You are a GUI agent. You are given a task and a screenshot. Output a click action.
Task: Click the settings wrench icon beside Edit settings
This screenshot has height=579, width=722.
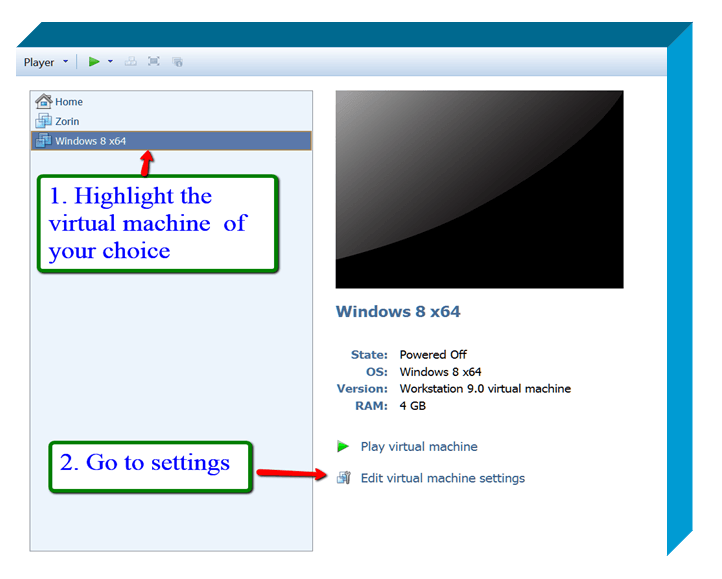(x=344, y=478)
